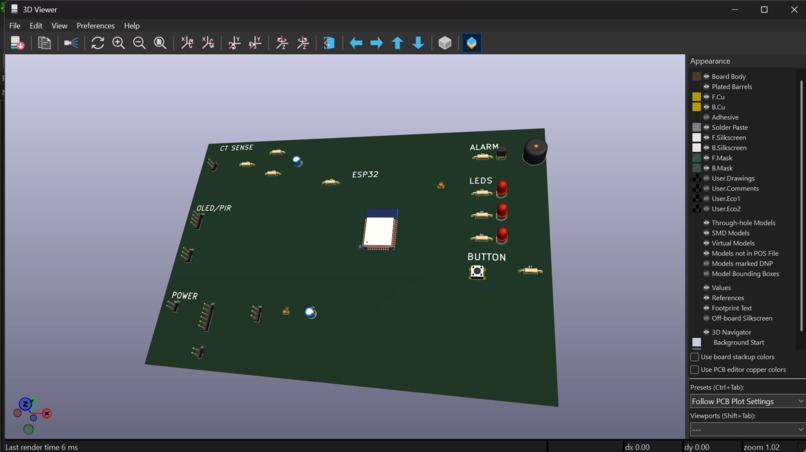Click the Redraw view refresh icon
The height and width of the screenshot is (452, 806).
[98, 43]
